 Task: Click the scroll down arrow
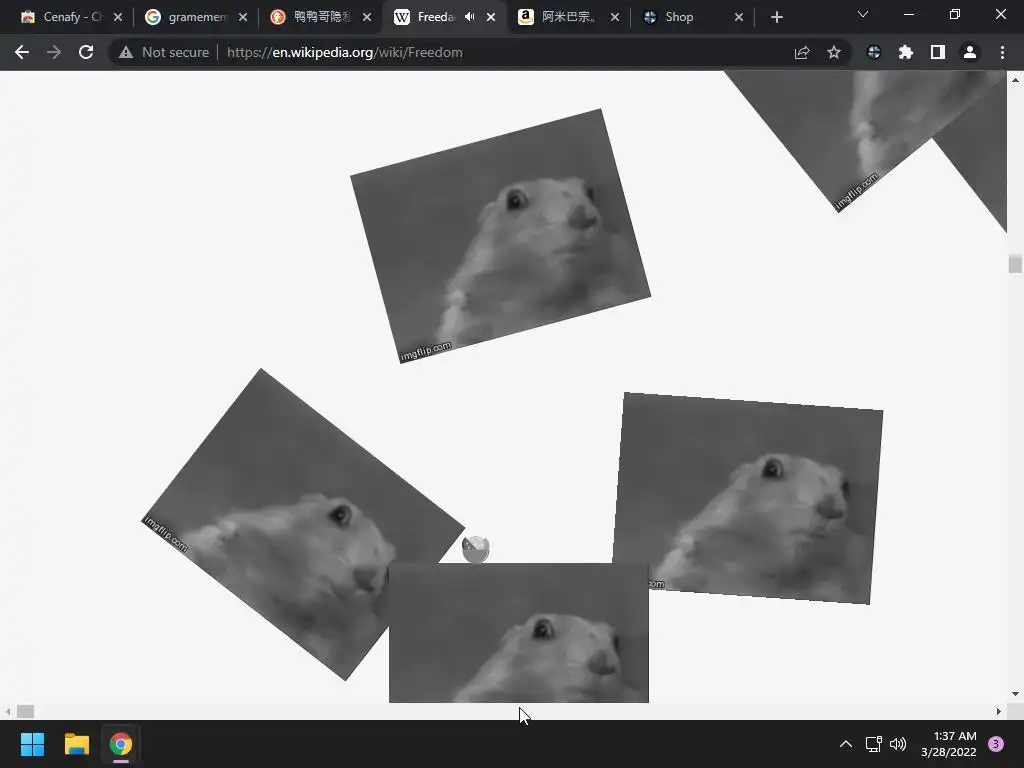1015,694
